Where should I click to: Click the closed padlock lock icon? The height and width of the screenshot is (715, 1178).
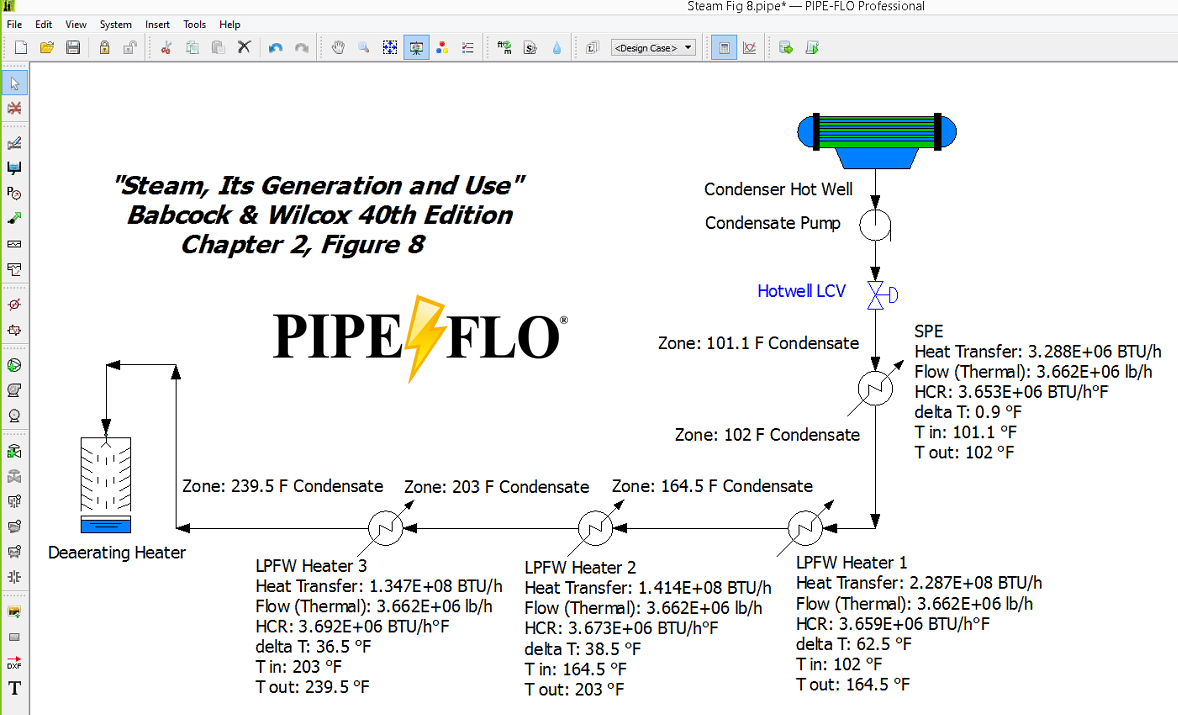(104, 47)
